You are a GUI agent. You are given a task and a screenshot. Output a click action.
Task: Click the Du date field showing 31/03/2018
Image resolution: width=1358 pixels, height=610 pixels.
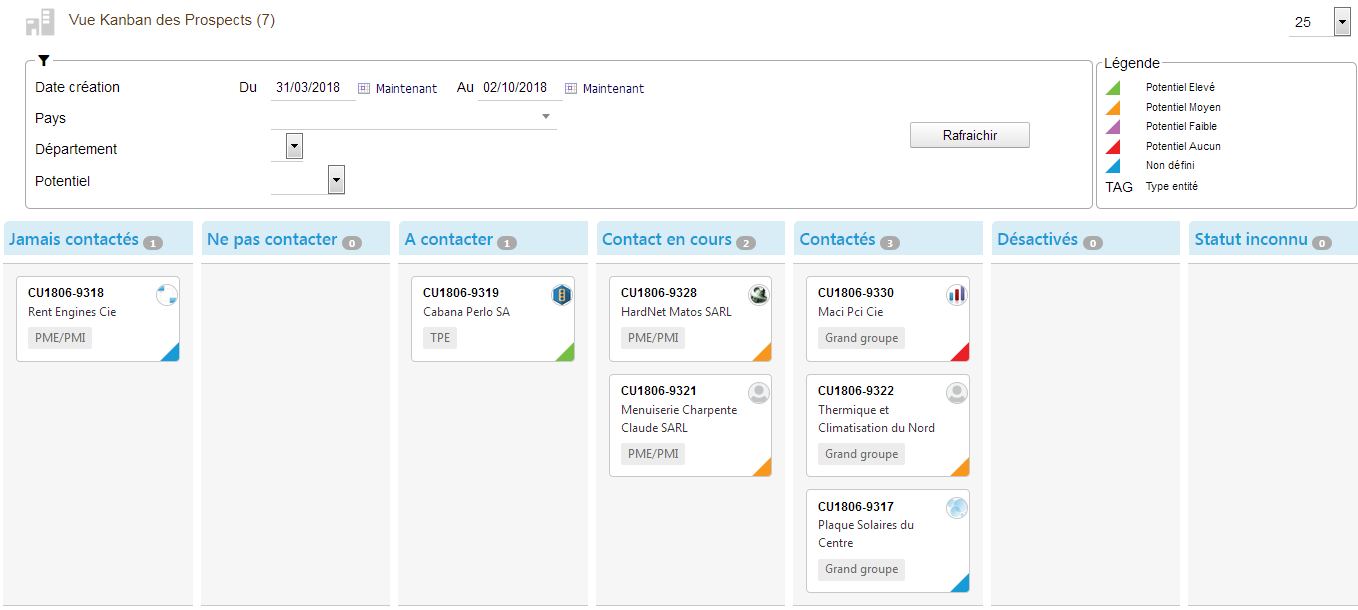(312, 88)
